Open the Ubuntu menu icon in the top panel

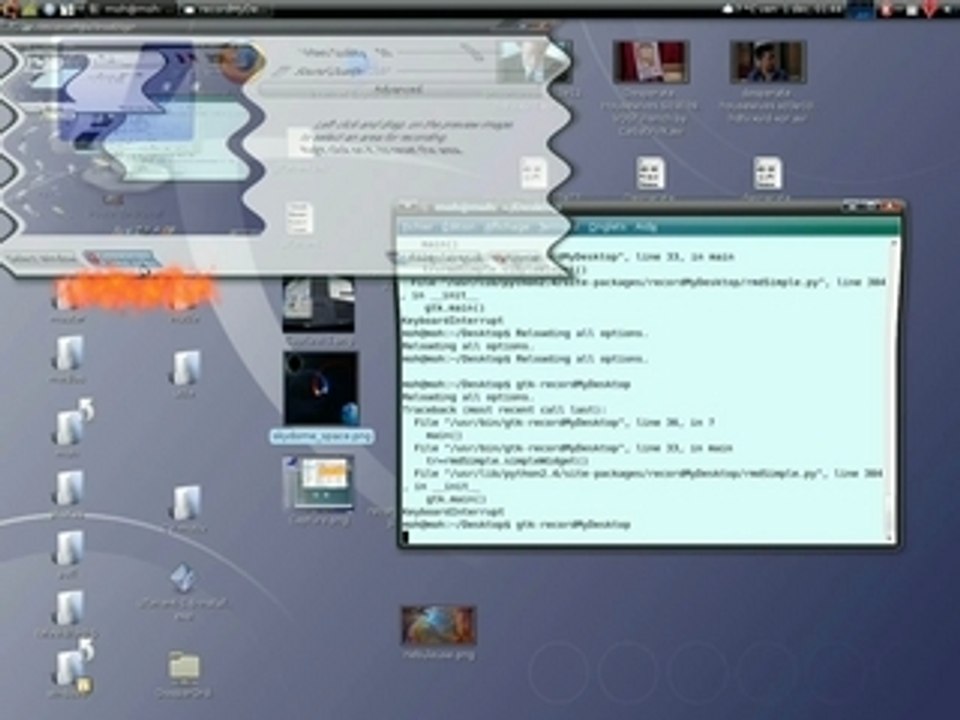pyautogui.click(x=10, y=9)
